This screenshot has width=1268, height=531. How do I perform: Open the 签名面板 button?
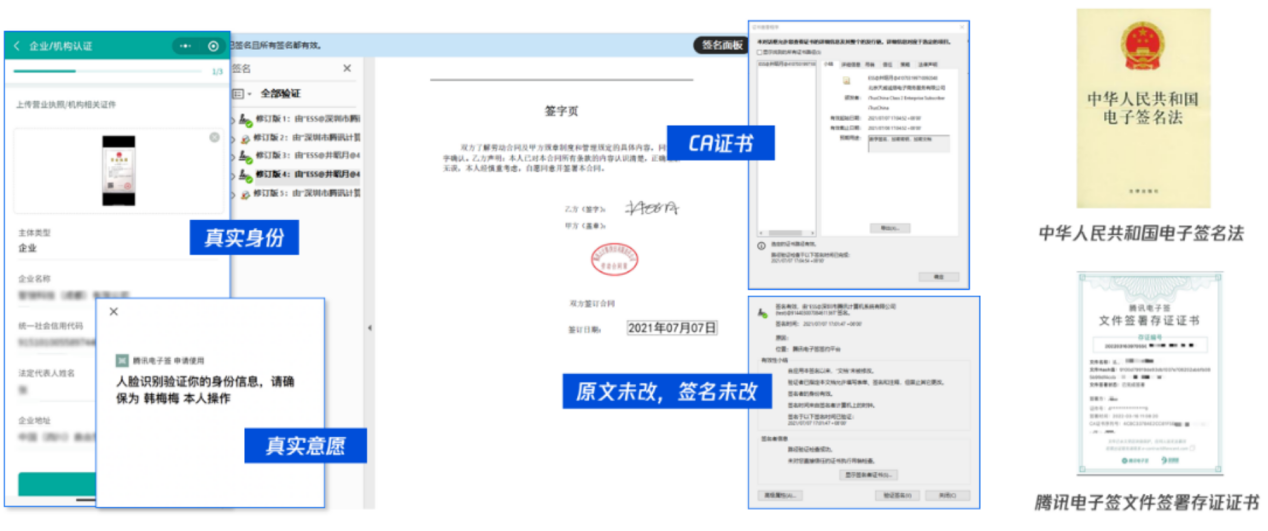tap(720, 45)
